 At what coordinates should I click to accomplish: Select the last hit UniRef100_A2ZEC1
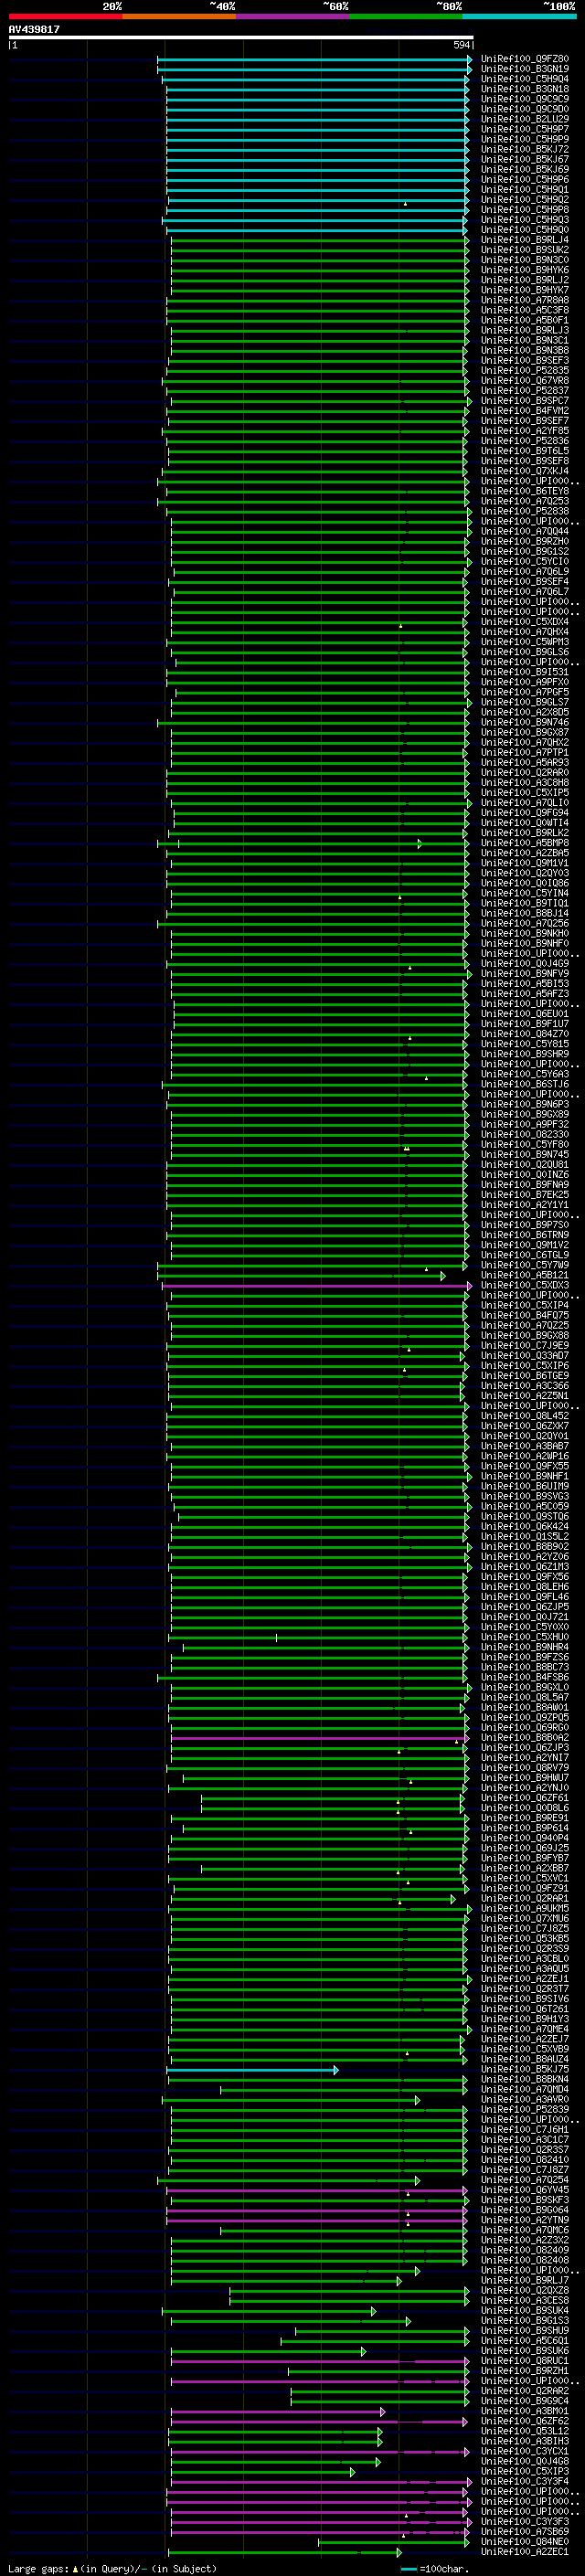click(x=525, y=2552)
